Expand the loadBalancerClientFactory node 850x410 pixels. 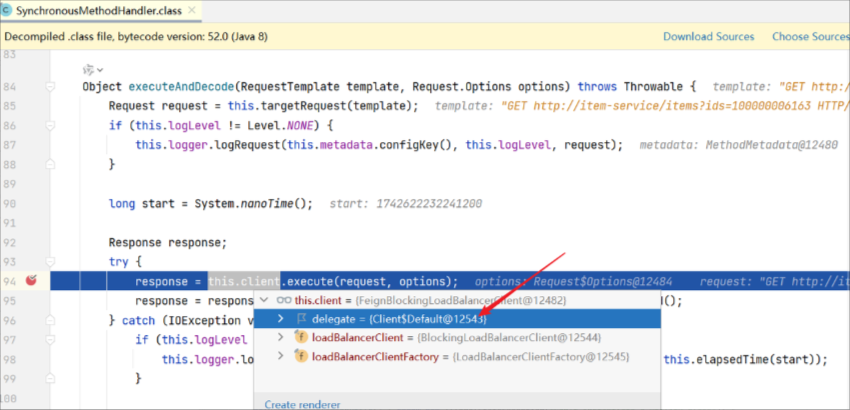coord(280,356)
